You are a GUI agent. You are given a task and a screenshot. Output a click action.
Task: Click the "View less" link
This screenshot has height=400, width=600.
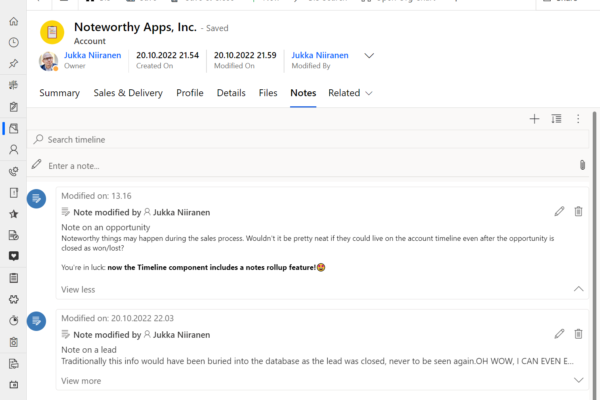click(78, 289)
